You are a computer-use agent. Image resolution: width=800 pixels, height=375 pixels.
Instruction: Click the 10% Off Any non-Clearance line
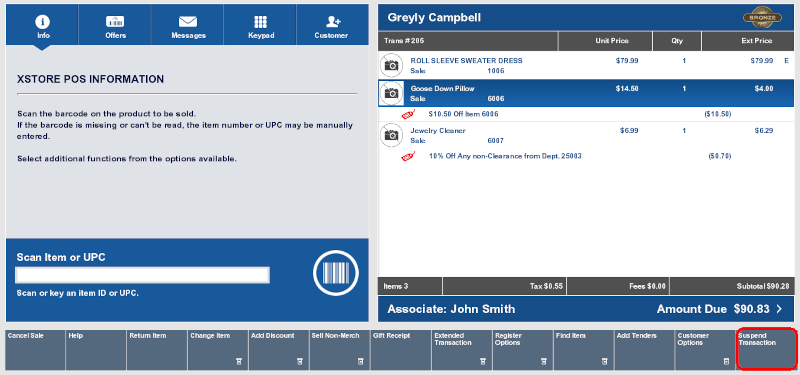pos(586,156)
